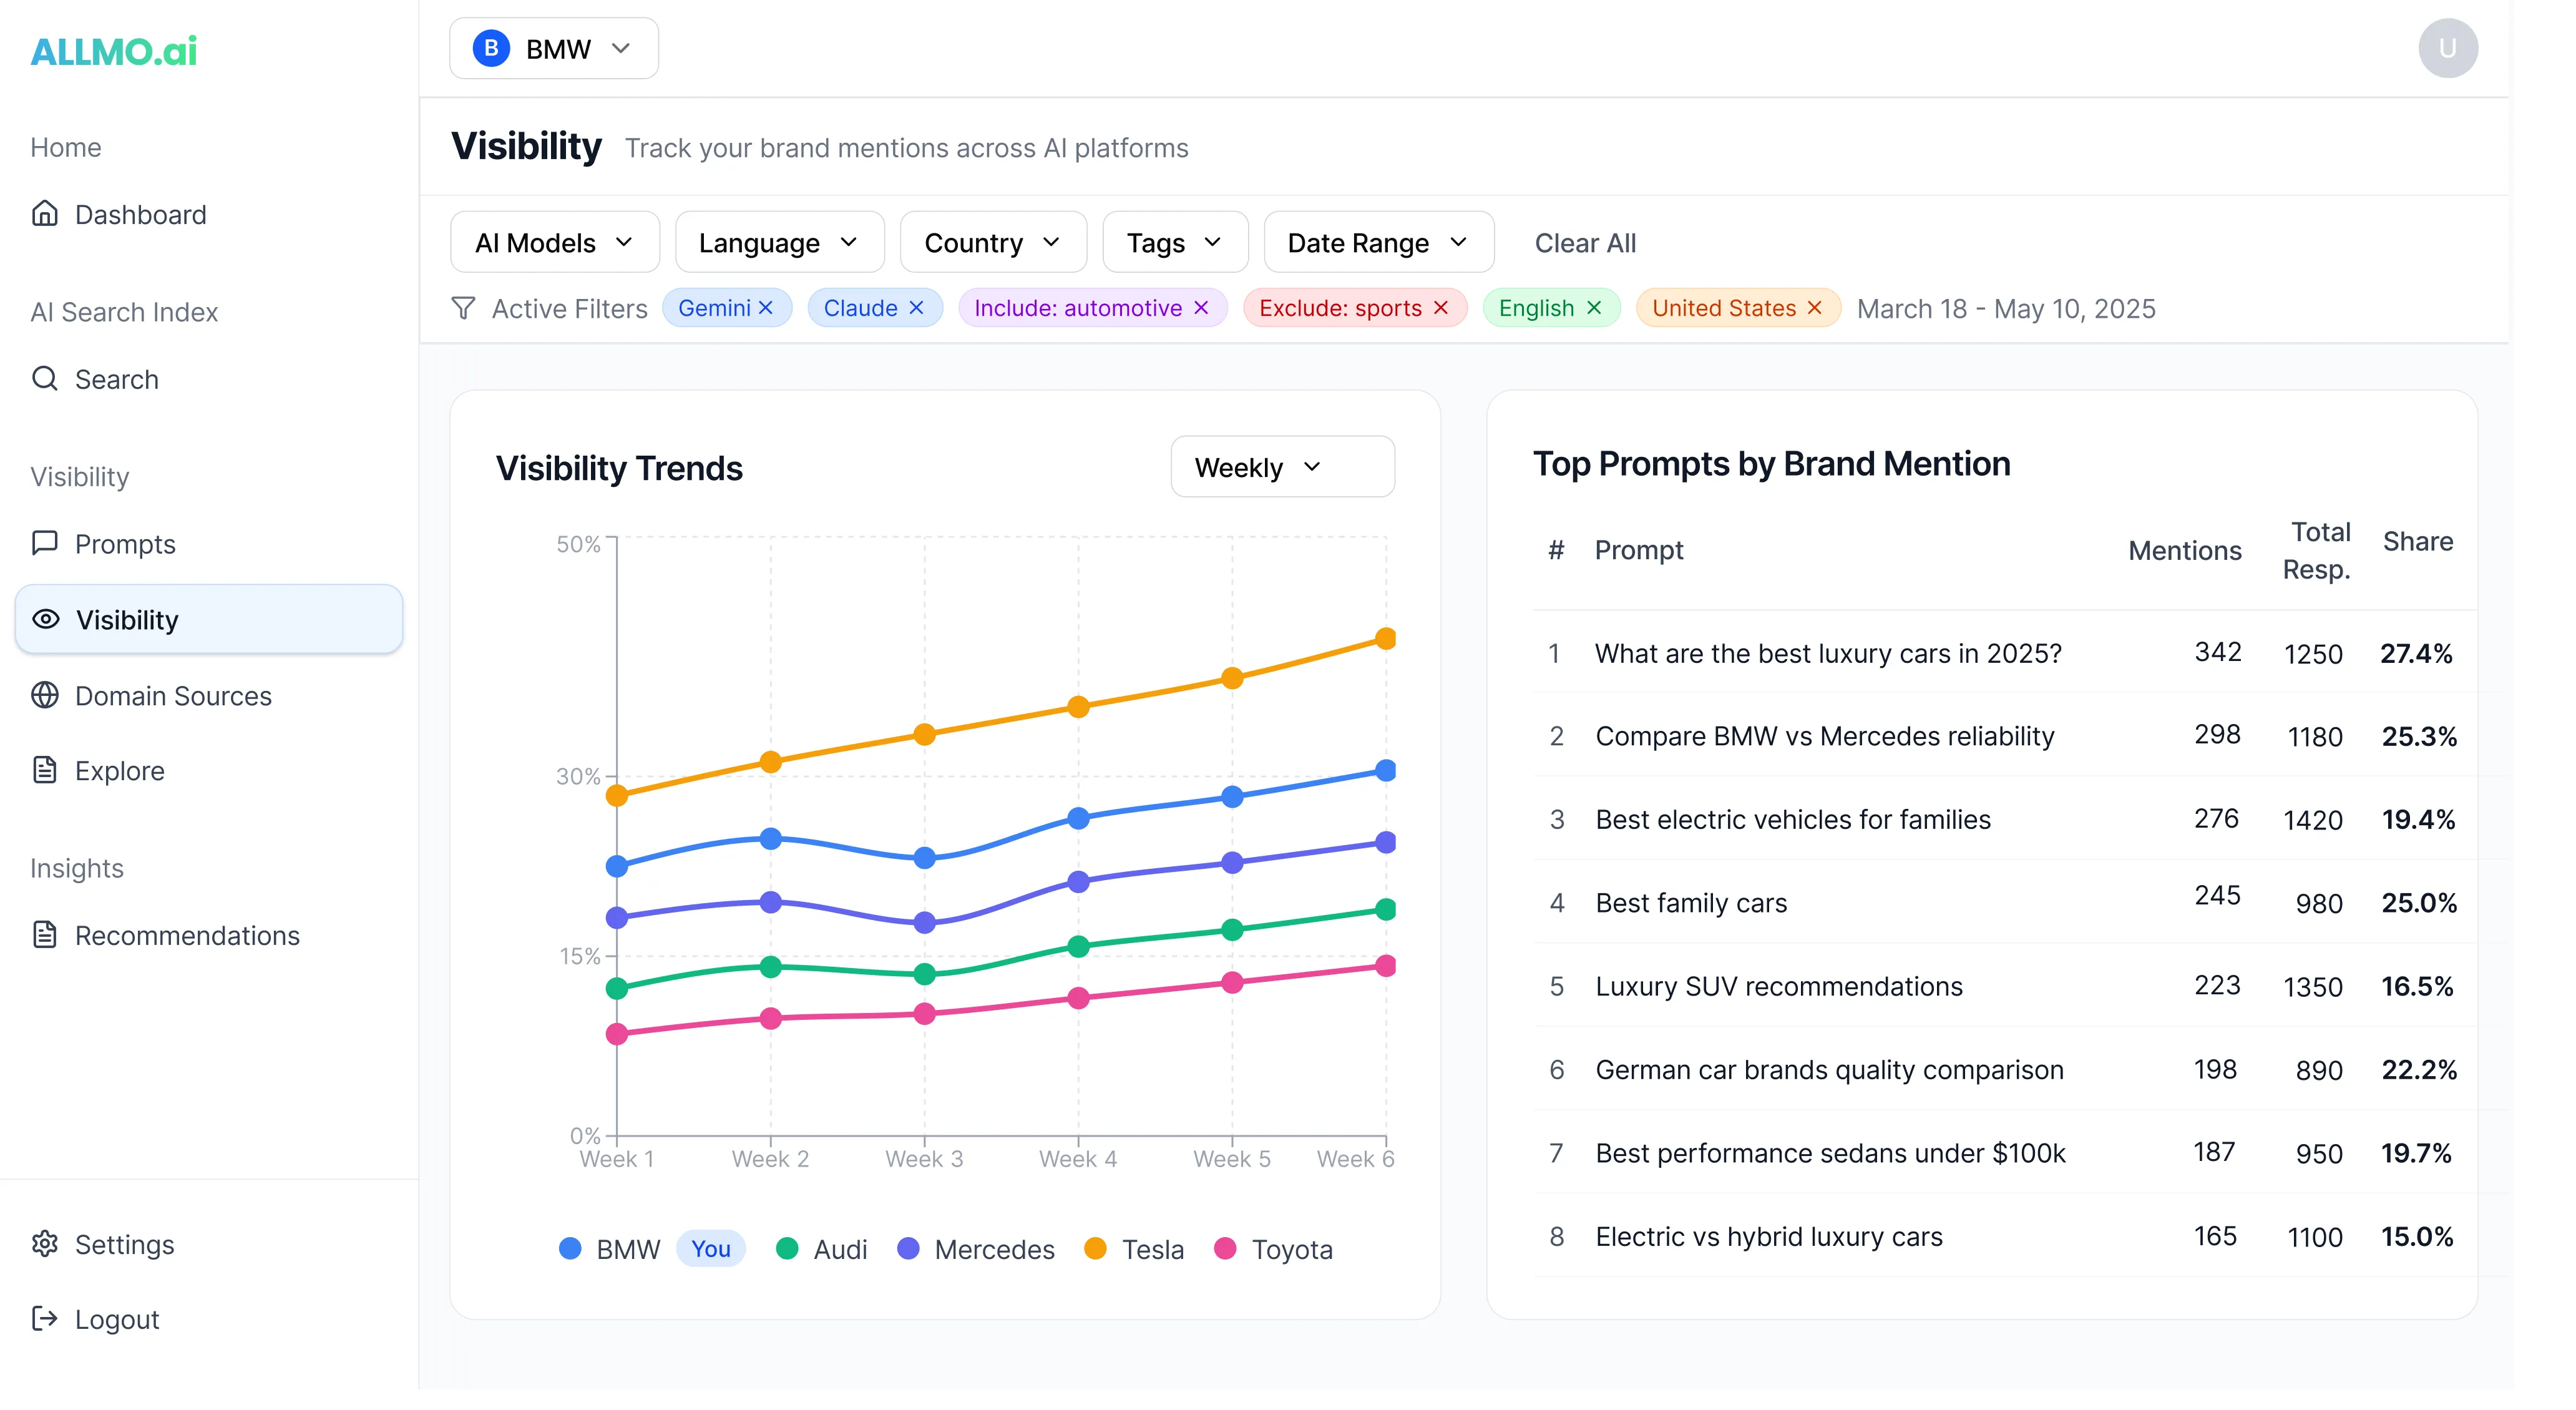This screenshot has width=2576, height=1410.
Task: Toggle the Mercedes series in chart legend
Action: (976, 1248)
